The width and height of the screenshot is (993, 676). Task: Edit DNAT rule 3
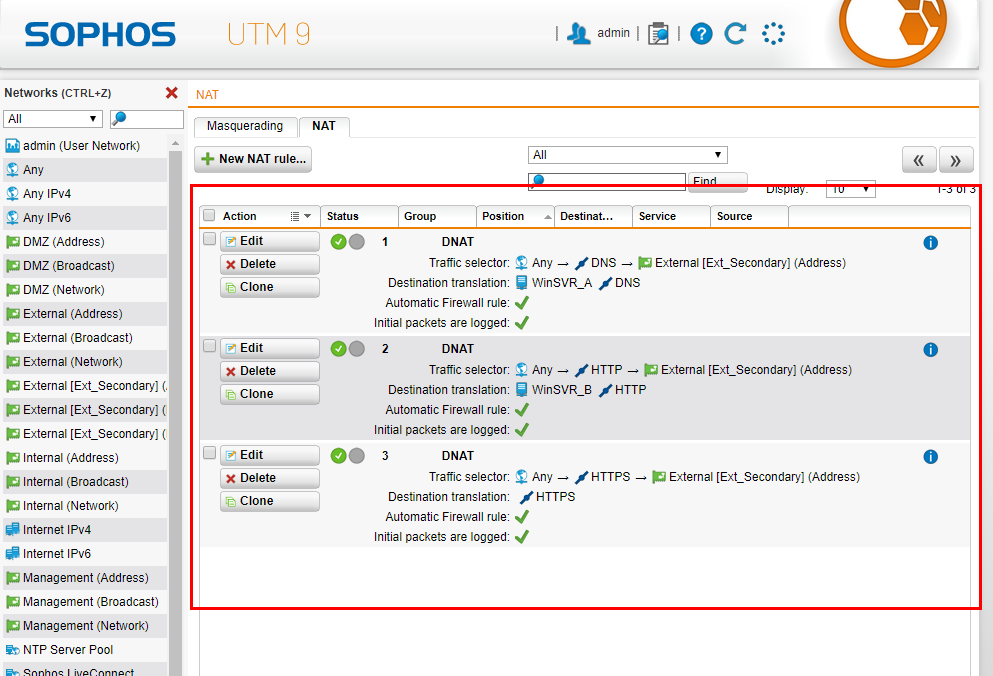(270, 456)
